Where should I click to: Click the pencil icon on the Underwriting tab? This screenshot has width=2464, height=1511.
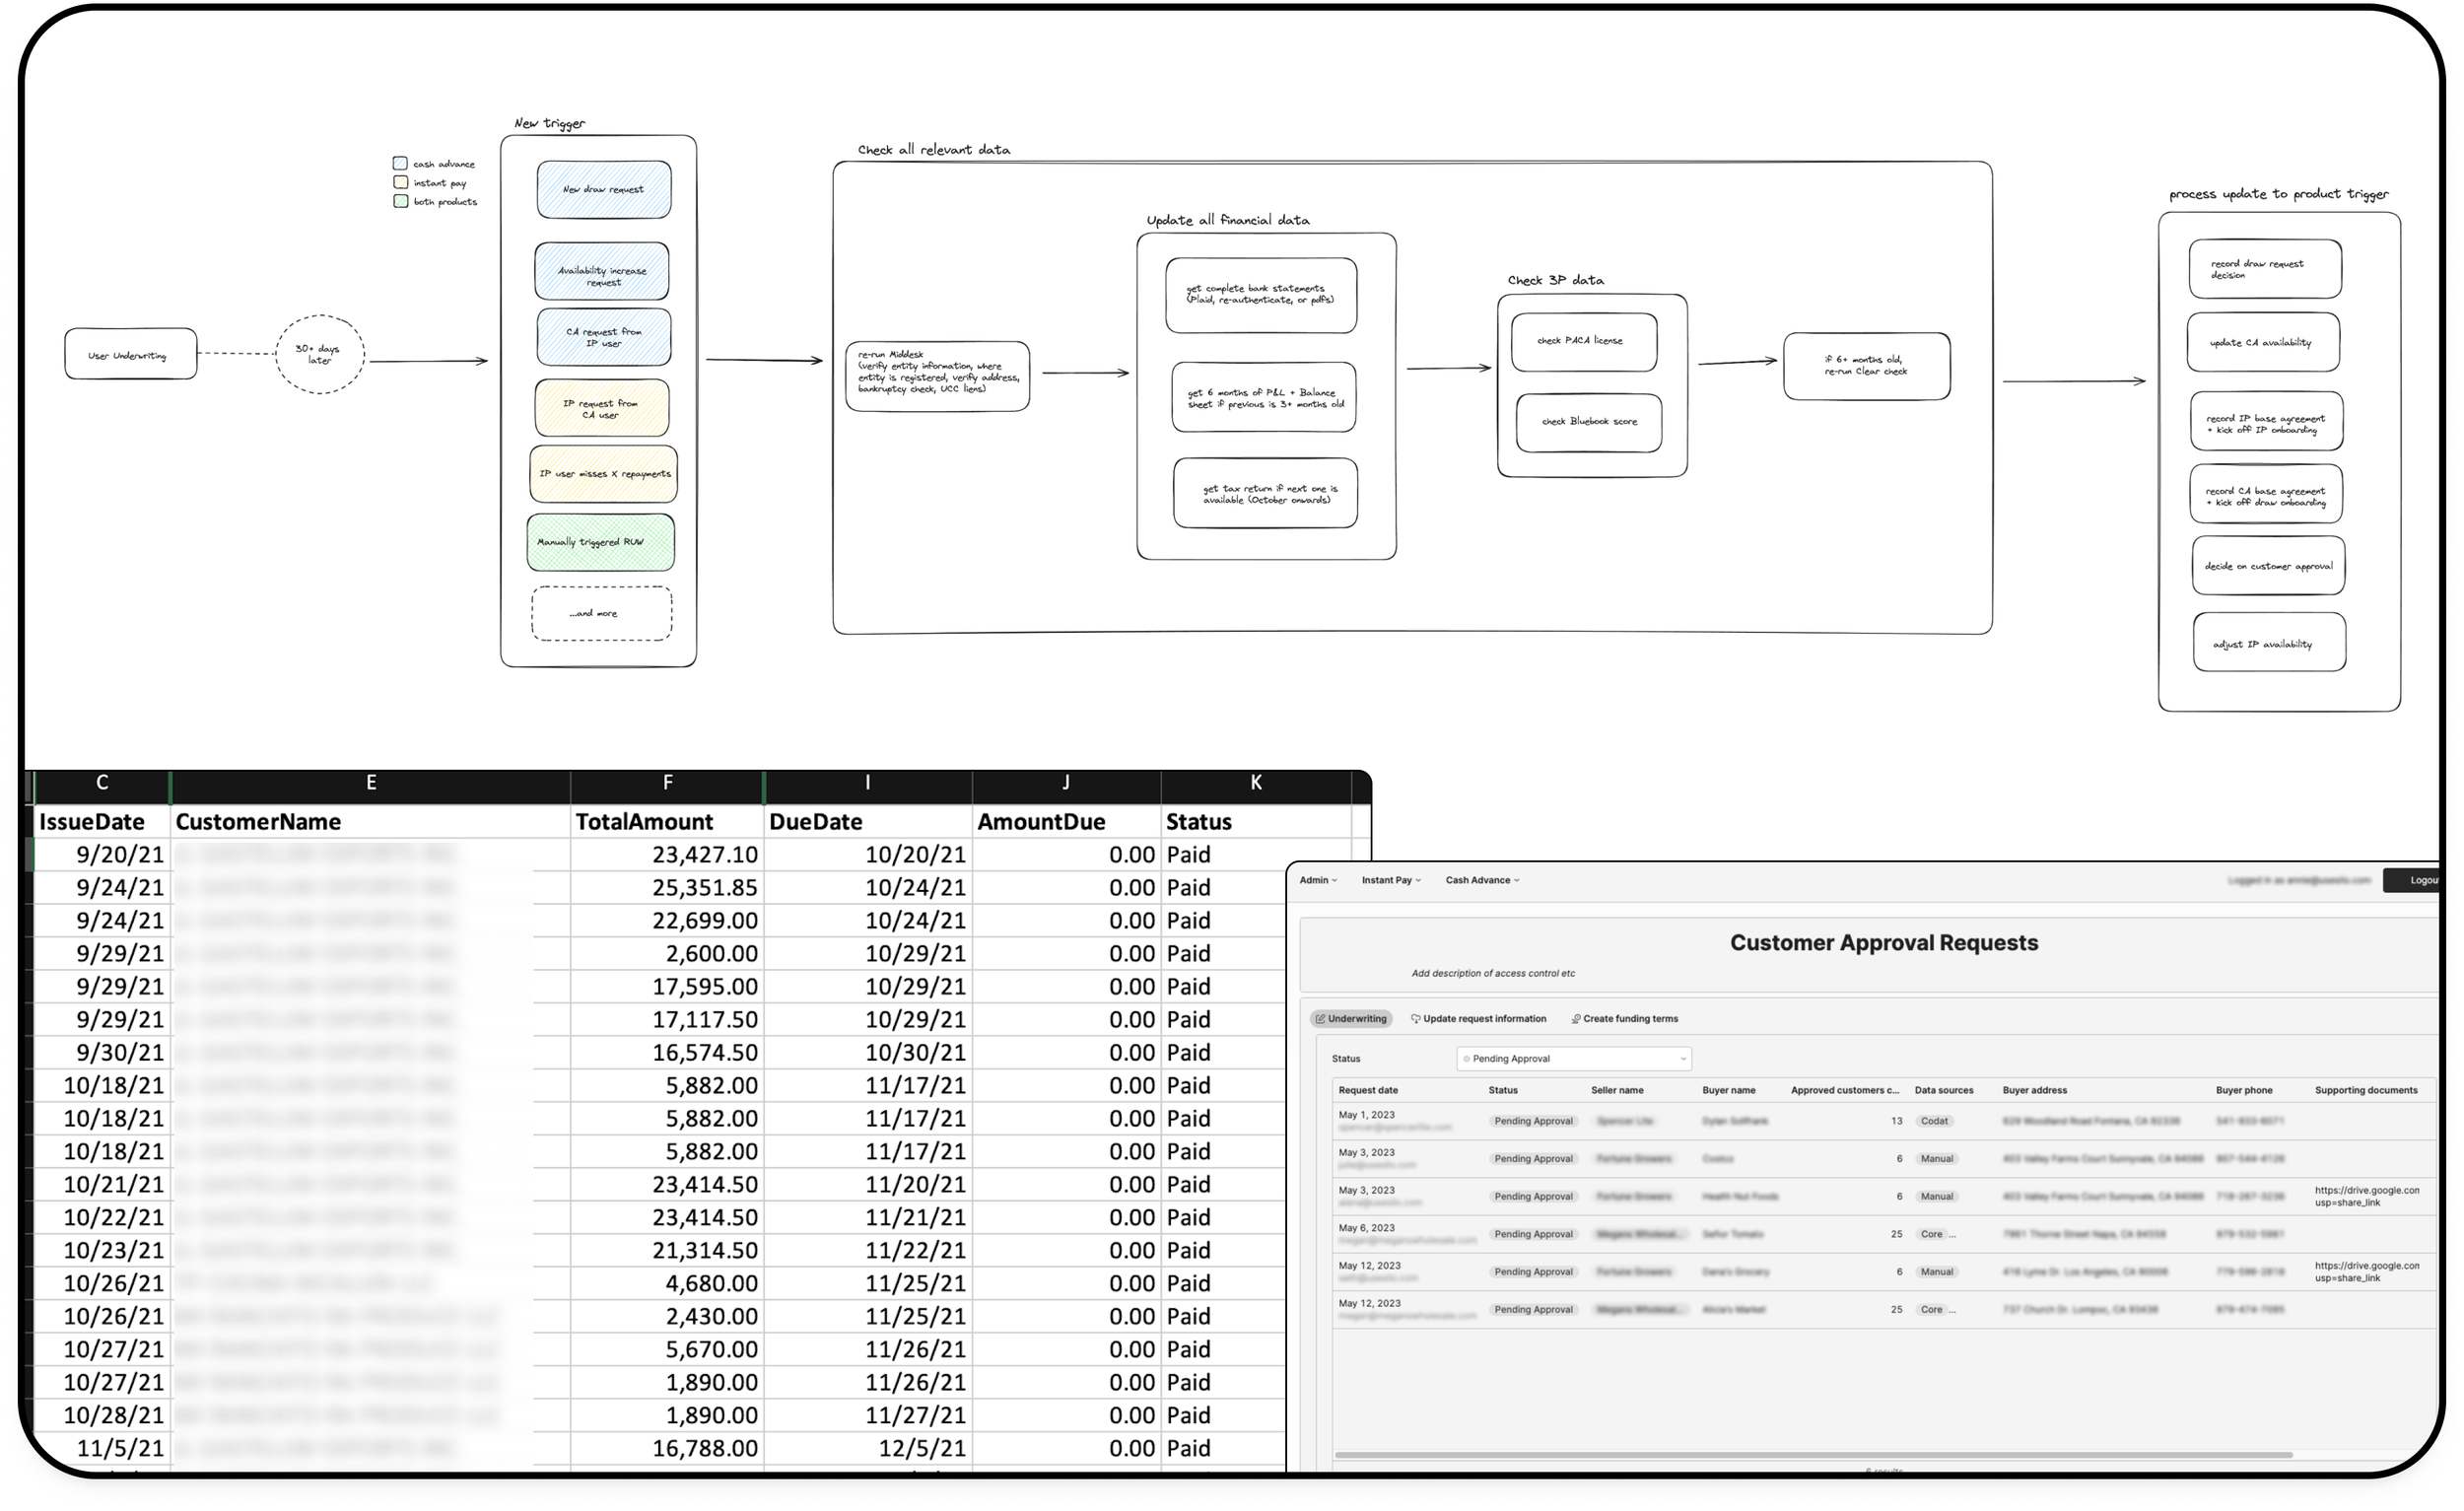tap(1320, 1019)
